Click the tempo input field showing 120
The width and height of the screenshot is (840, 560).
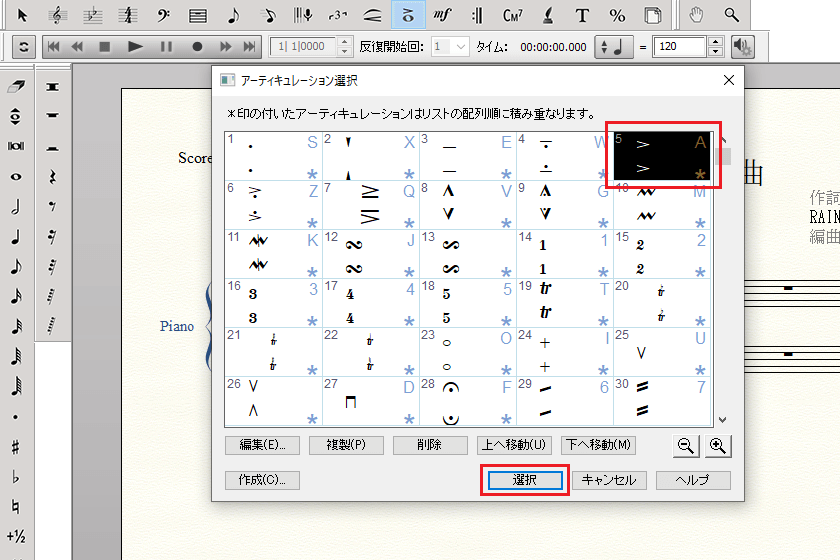tap(680, 47)
